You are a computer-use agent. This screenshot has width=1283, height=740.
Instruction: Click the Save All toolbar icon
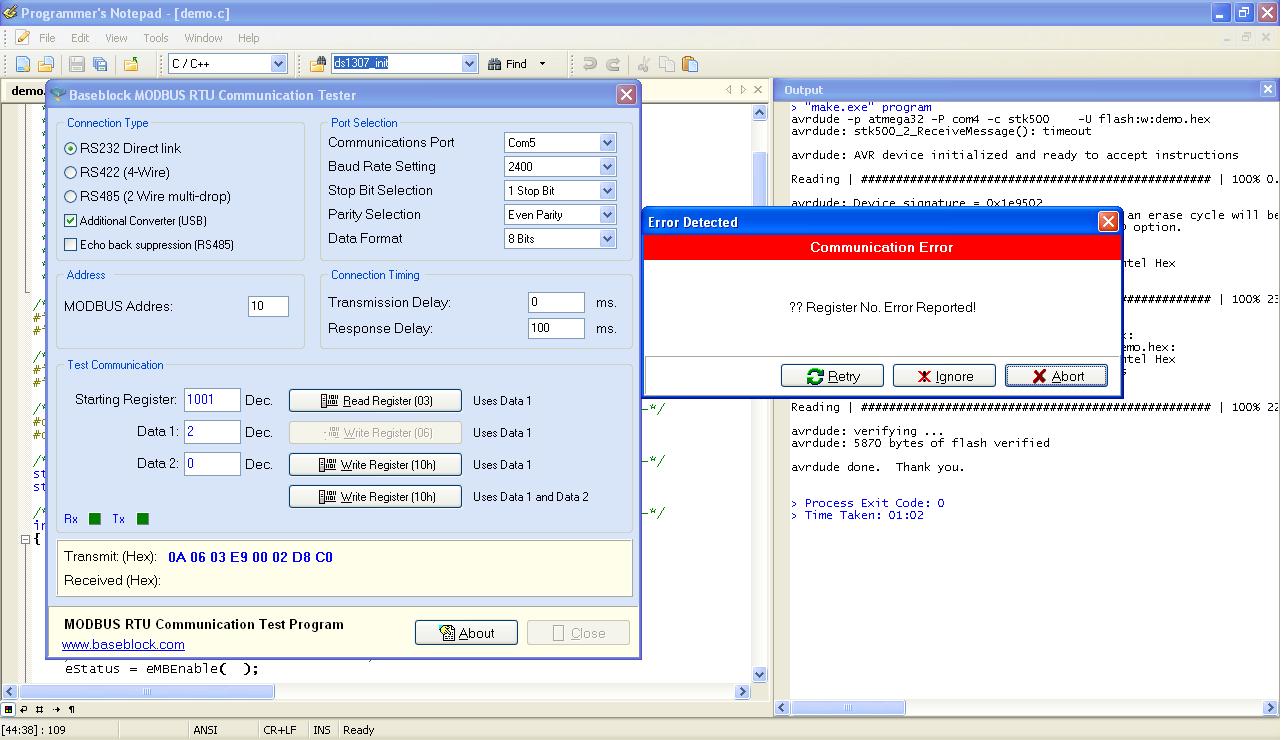[x=100, y=64]
